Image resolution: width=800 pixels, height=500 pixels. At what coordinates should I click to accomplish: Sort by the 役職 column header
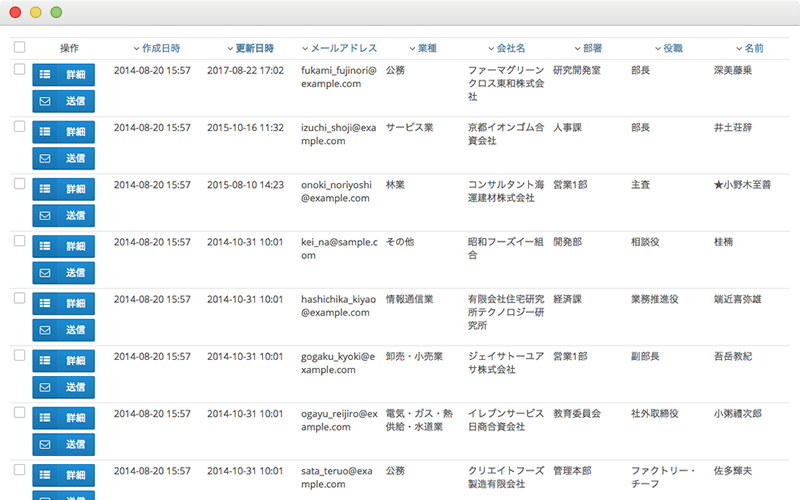click(x=668, y=48)
